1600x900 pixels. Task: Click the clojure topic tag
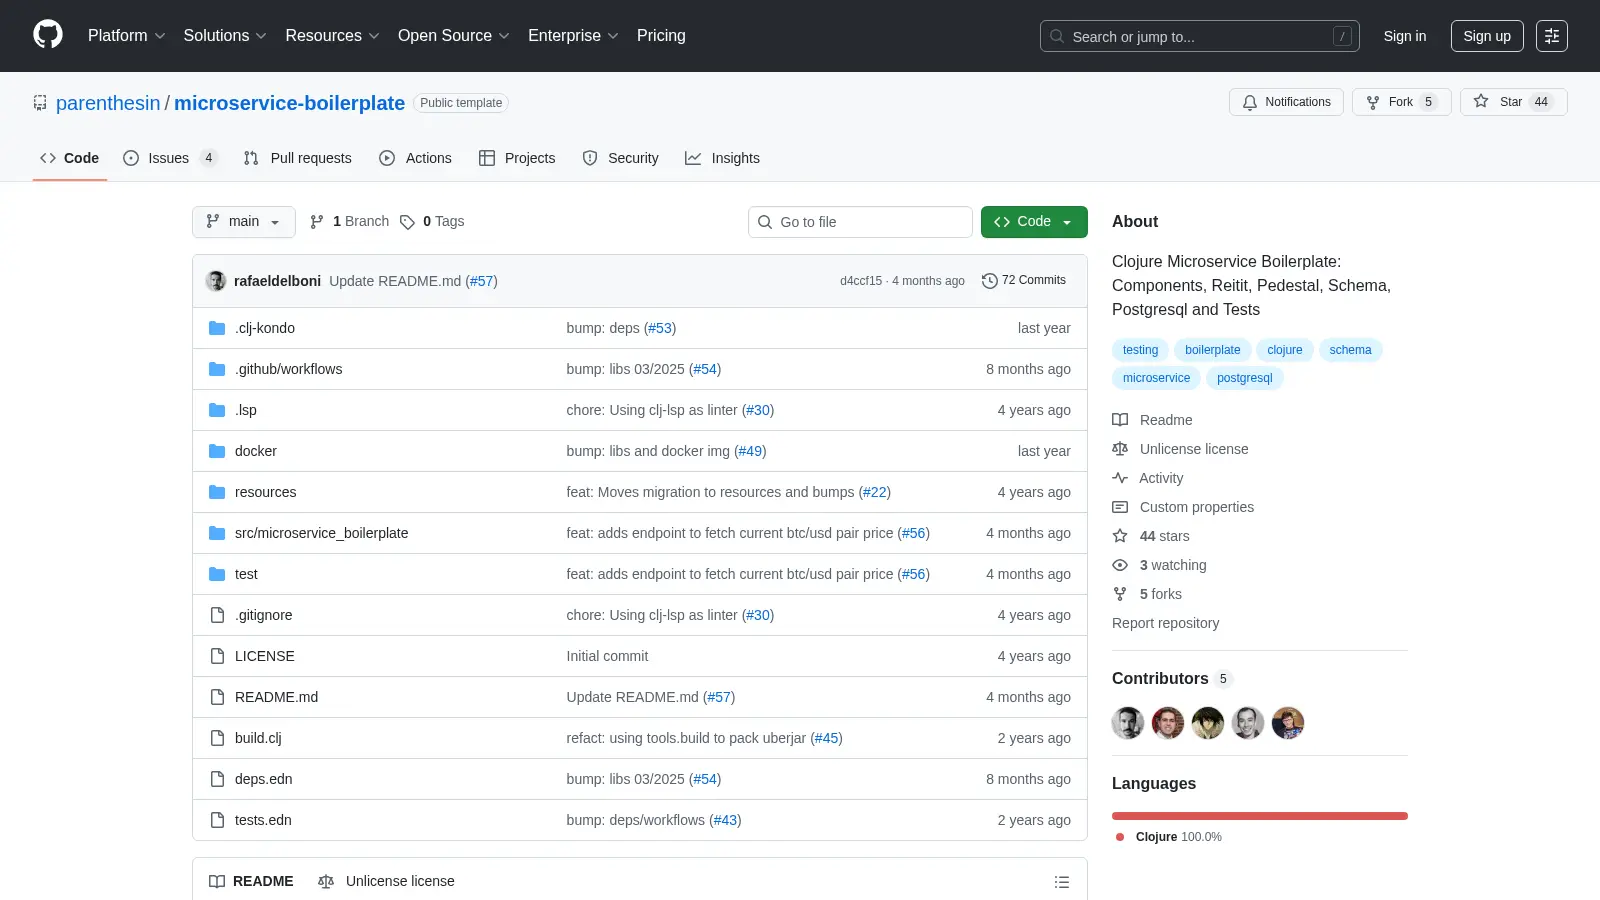click(x=1285, y=350)
